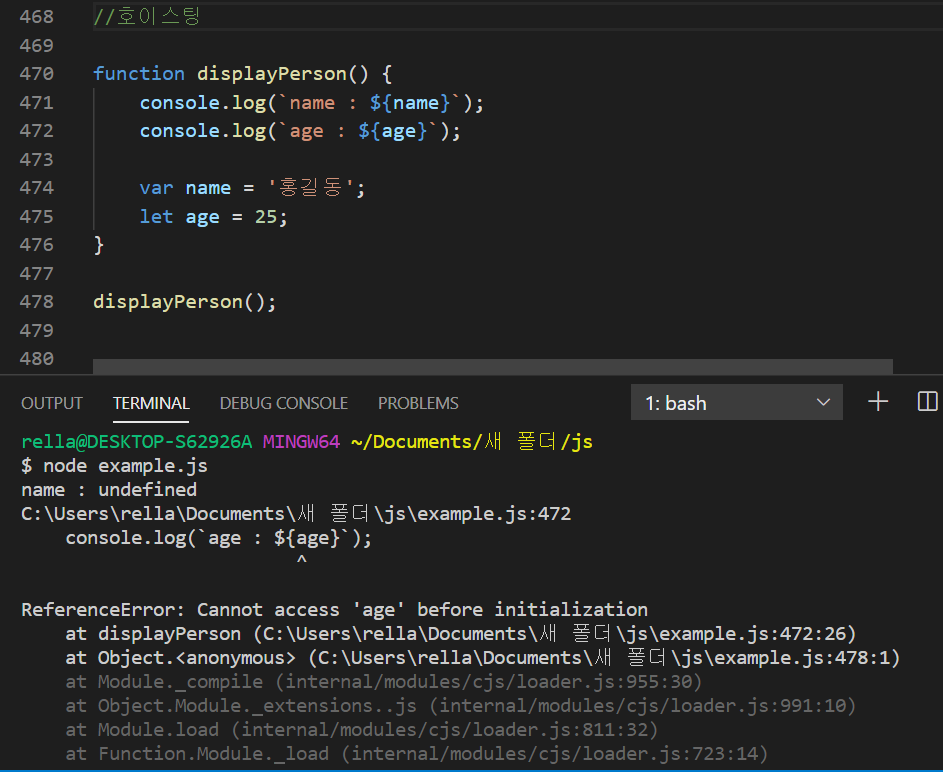Click the 'at Module.load' stack line
This screenshot has height=772, width=943.
362,730
